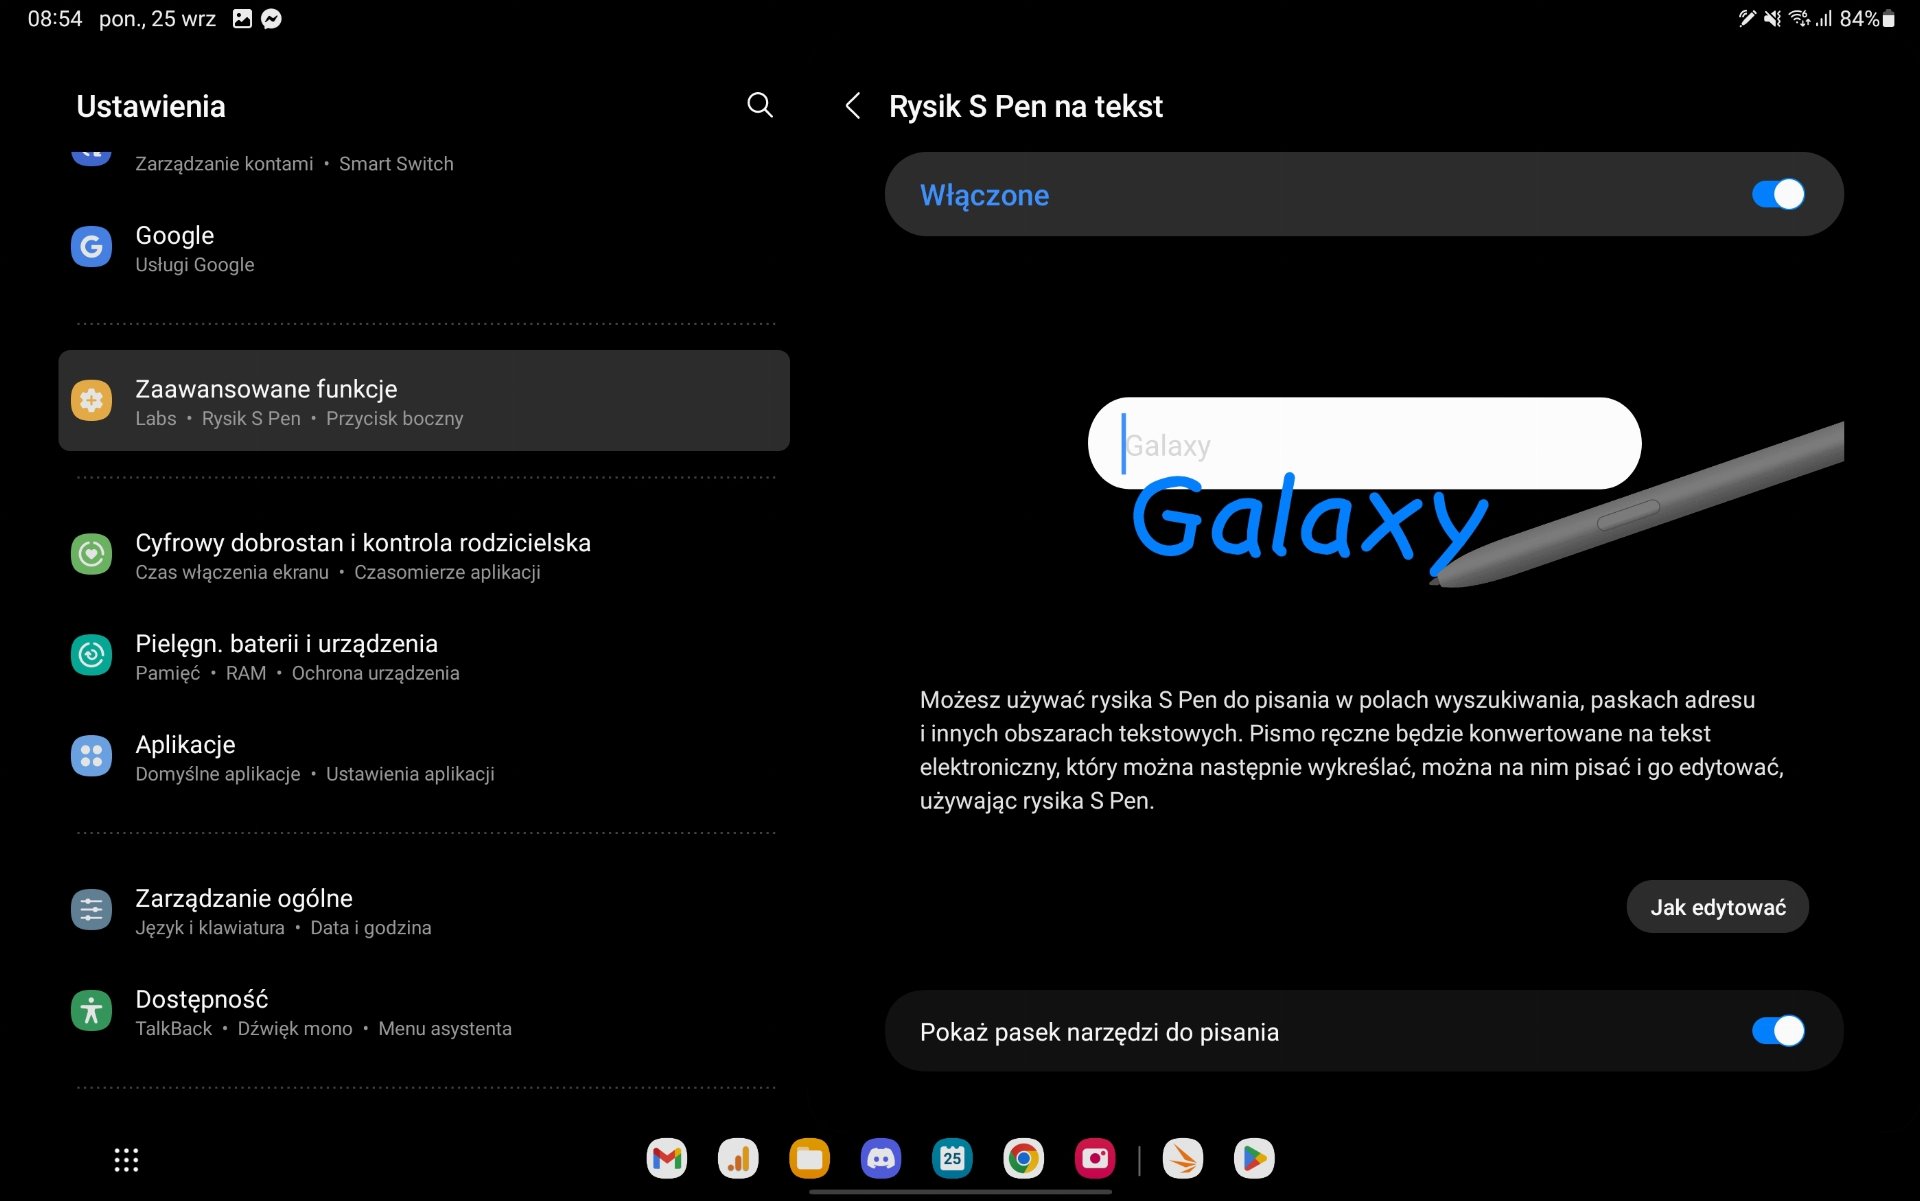The image size is (1920, 1201).
Task: Tap the Aplikacje four-dots icon
Action: [91, 756]
